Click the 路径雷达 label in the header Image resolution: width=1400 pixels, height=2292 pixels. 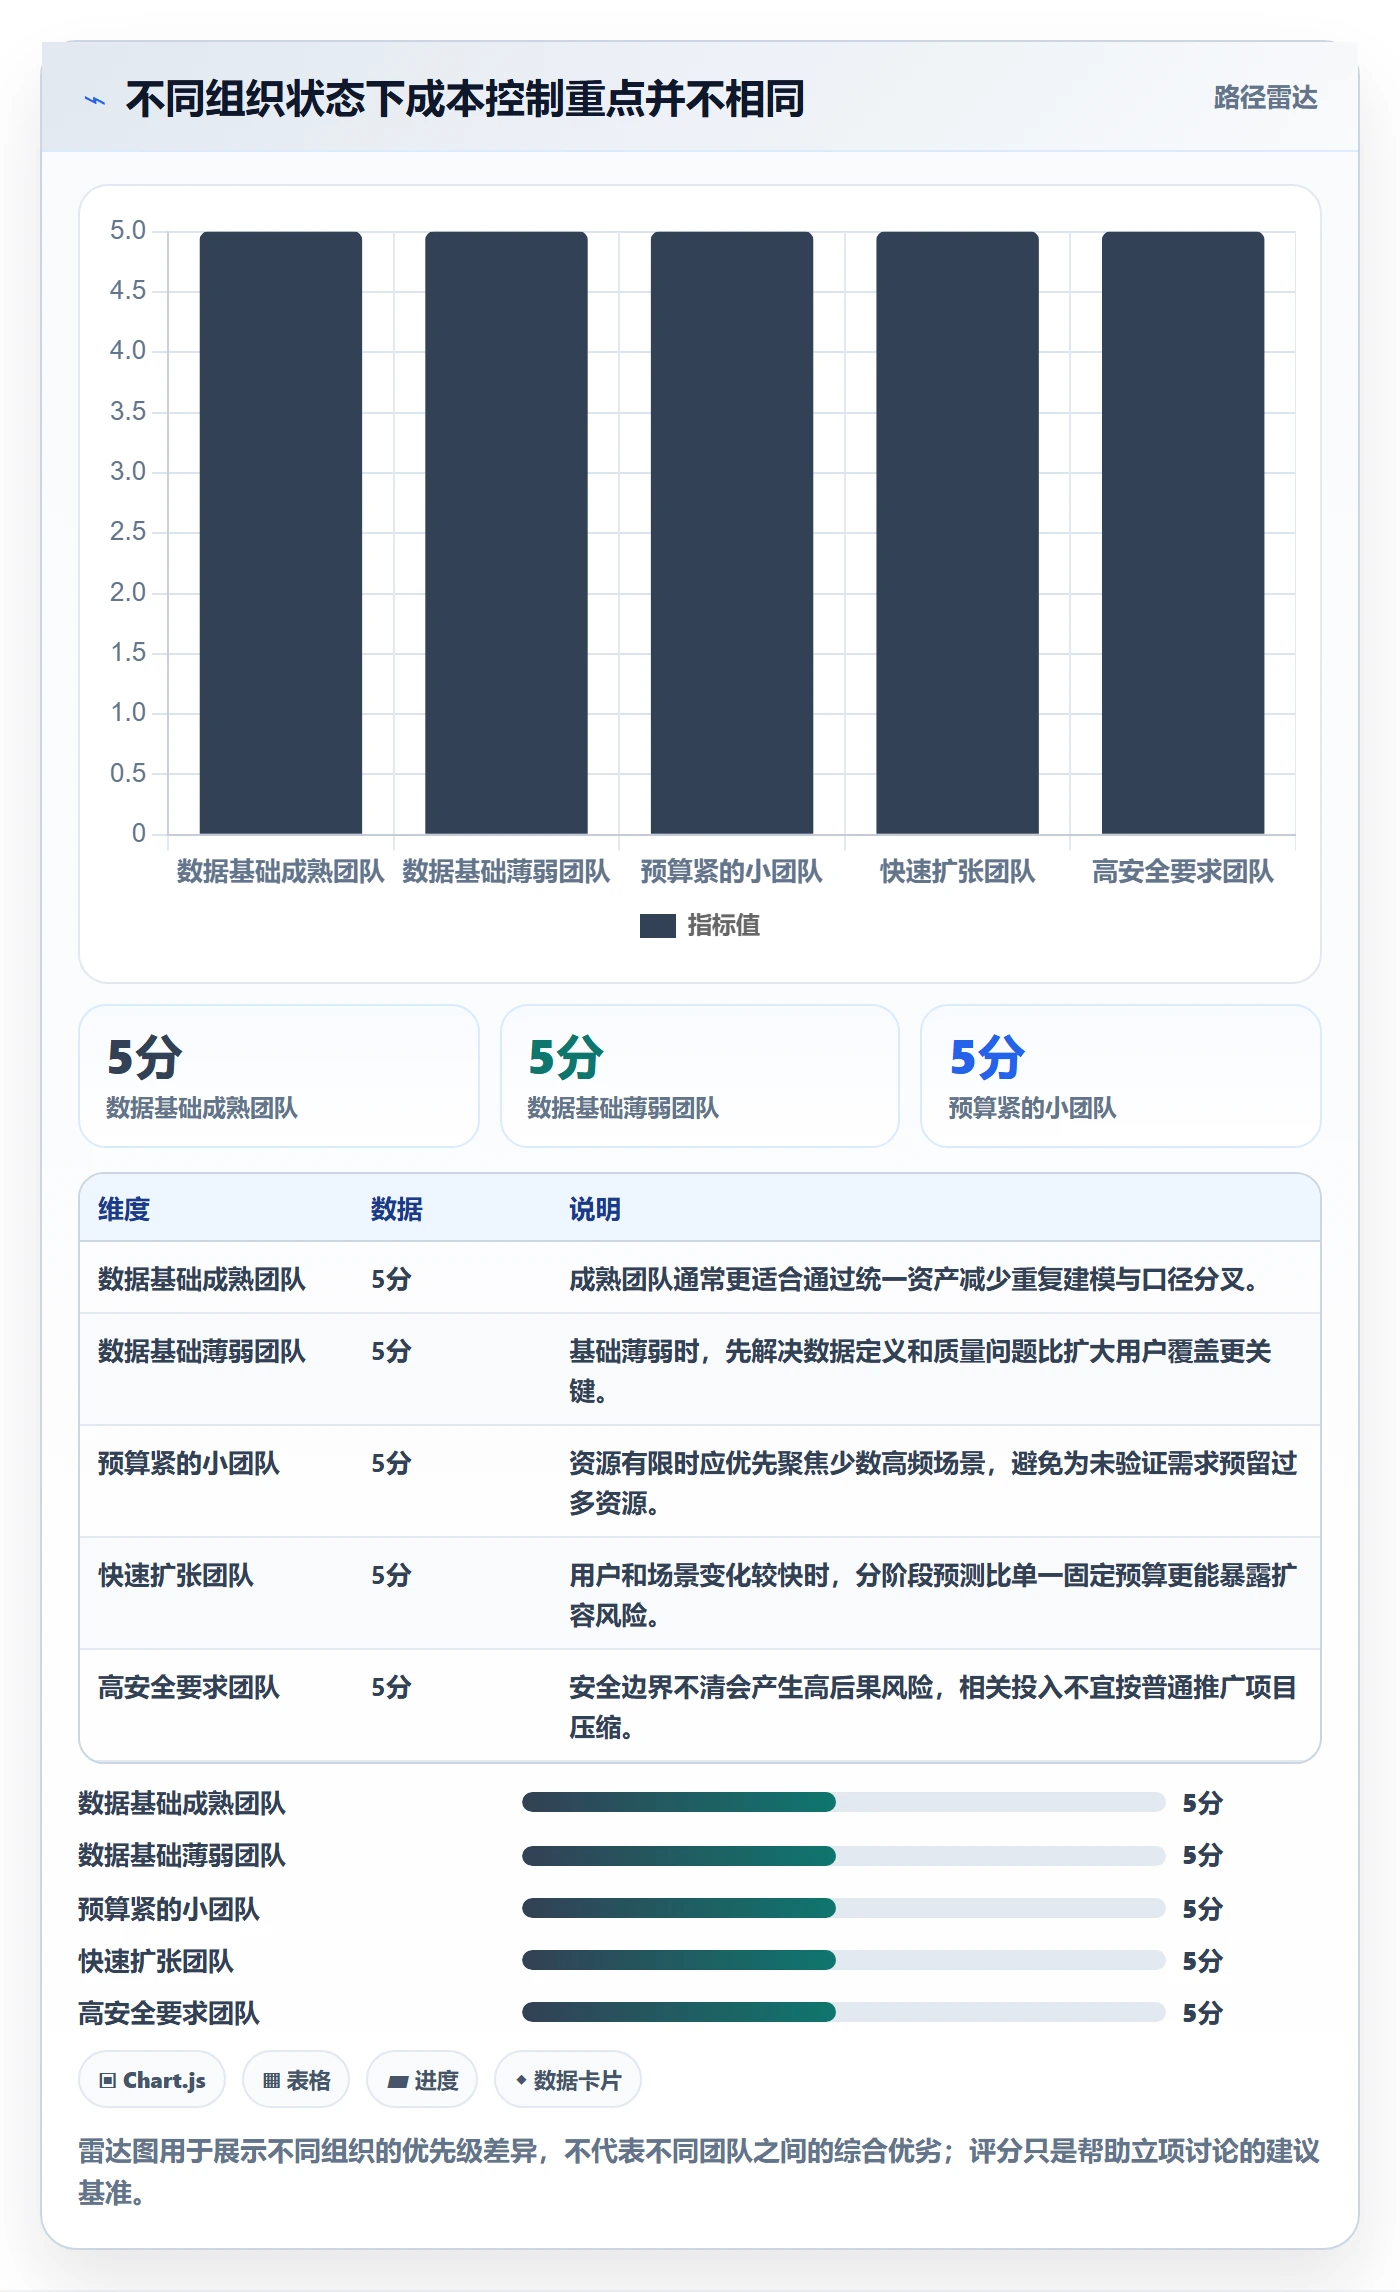(x=1265, y=98)
